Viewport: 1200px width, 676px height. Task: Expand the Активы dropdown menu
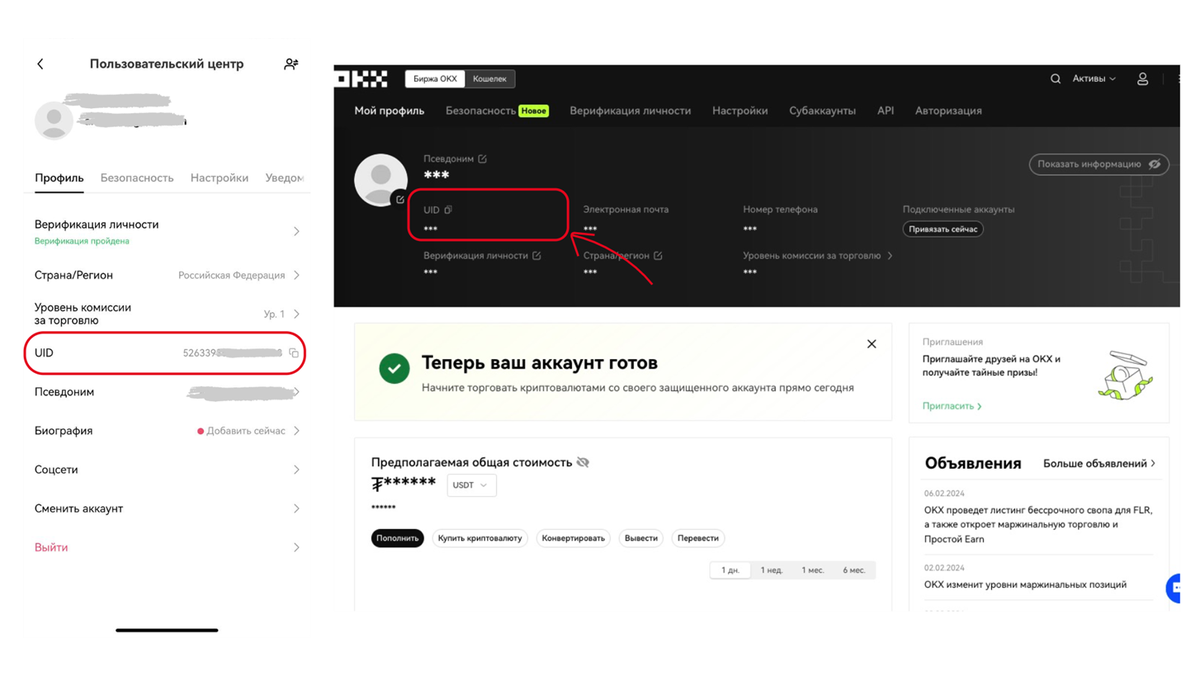[x=1094, y=79]
